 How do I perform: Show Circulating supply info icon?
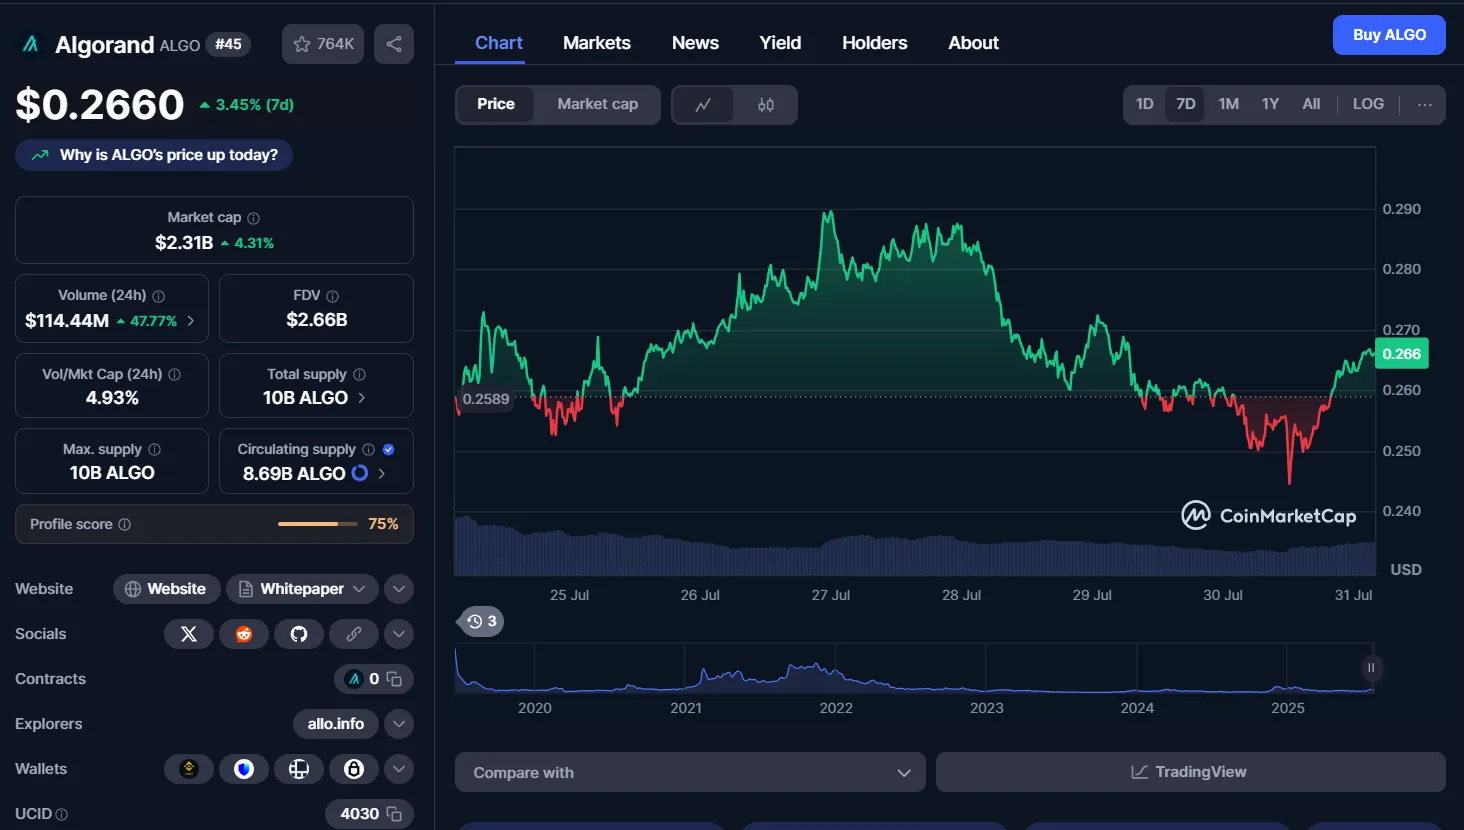click(369, 450)
